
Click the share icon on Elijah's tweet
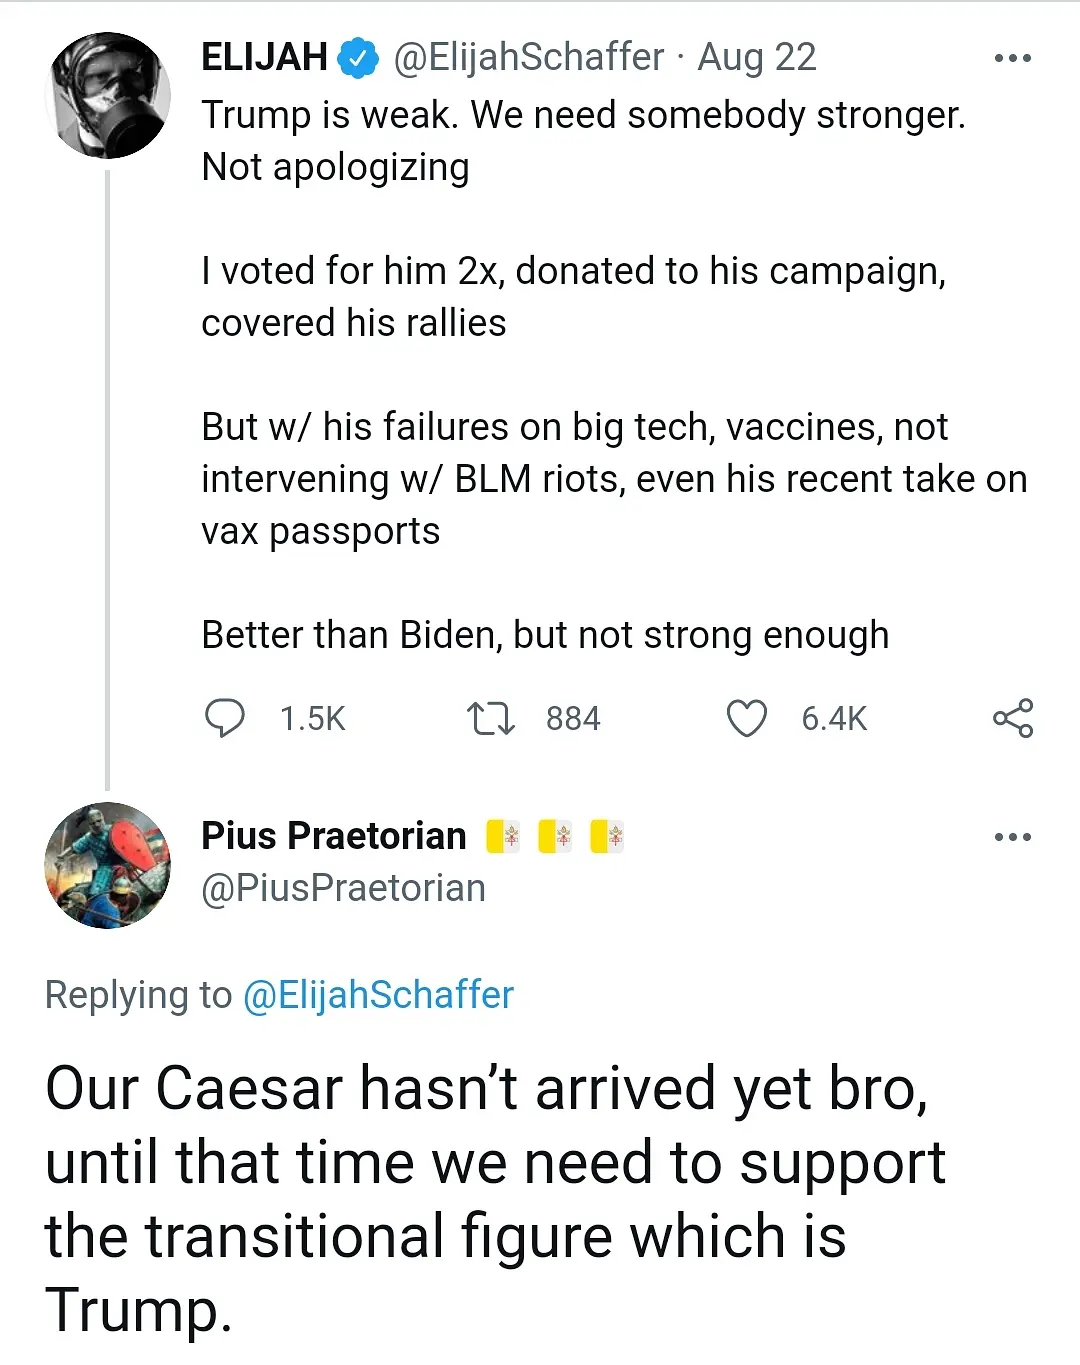[1012, 718]
